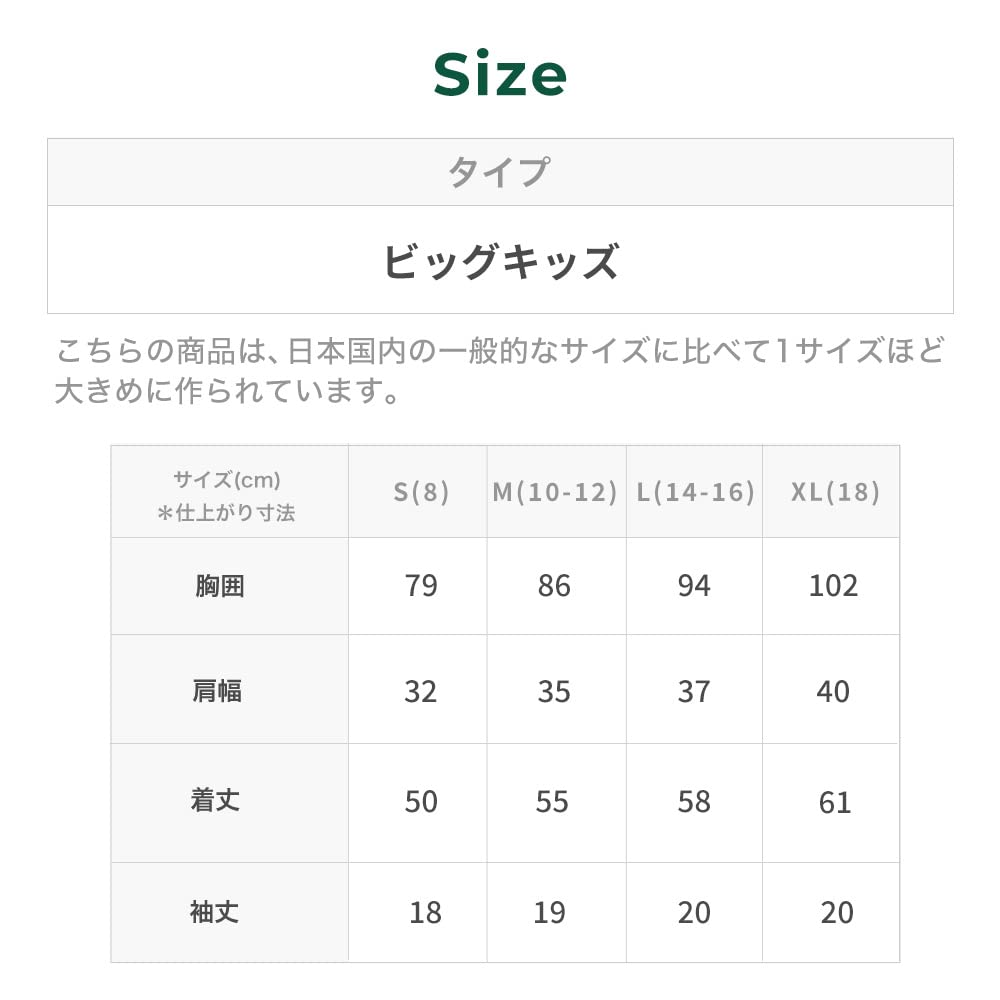Image resolution: width=1000 pixels, height=1000 pixels.
Task: Click length value 58 for size L
Action: click(x=694, y=802)
